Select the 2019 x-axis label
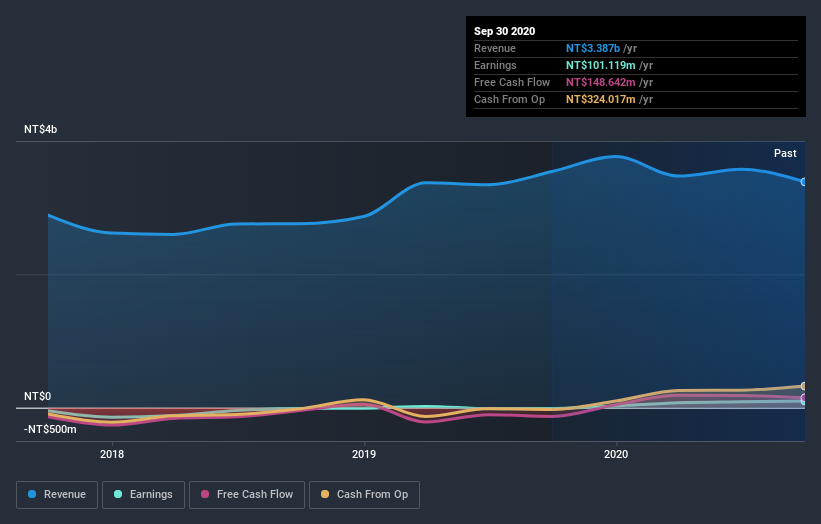821x524 pixels. (x=364, y=454)
